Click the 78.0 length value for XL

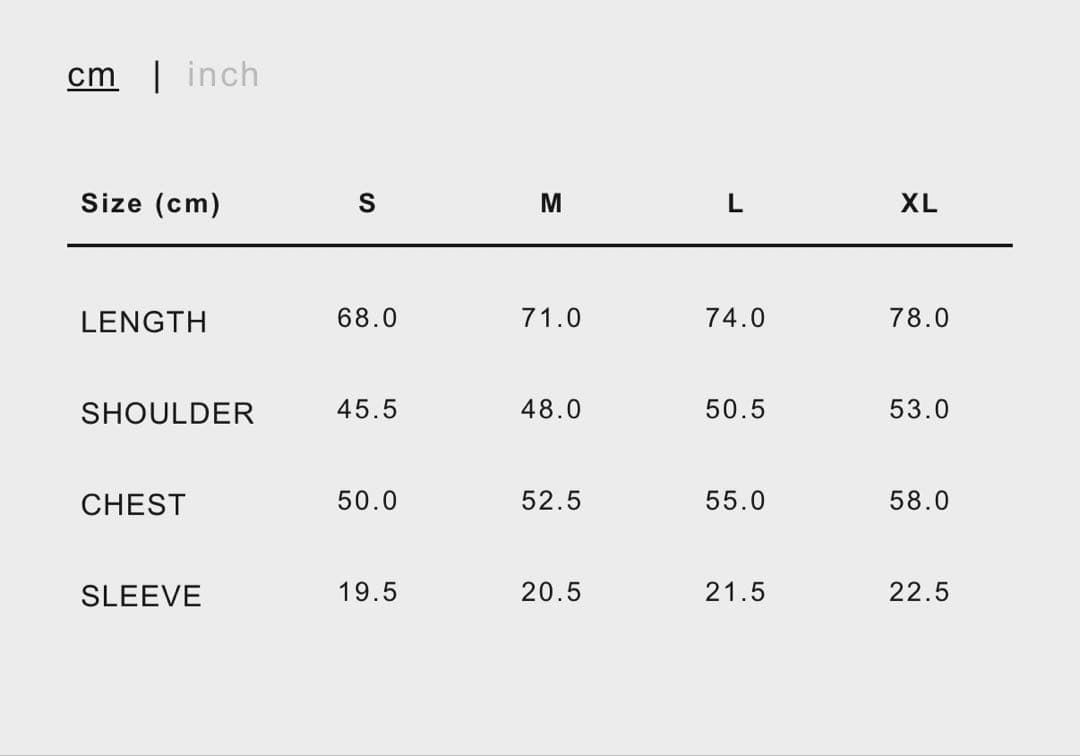coord(919,318)
